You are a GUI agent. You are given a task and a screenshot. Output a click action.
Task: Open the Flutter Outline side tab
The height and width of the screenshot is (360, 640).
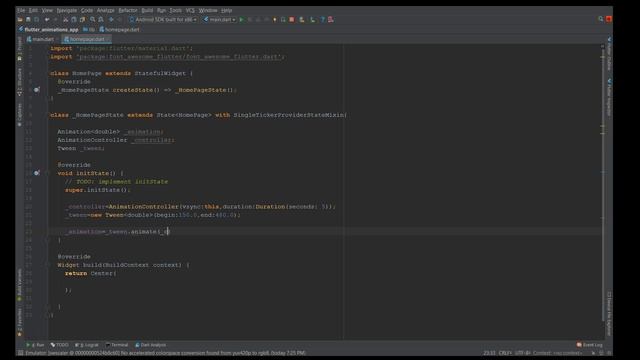click(609, 53)
